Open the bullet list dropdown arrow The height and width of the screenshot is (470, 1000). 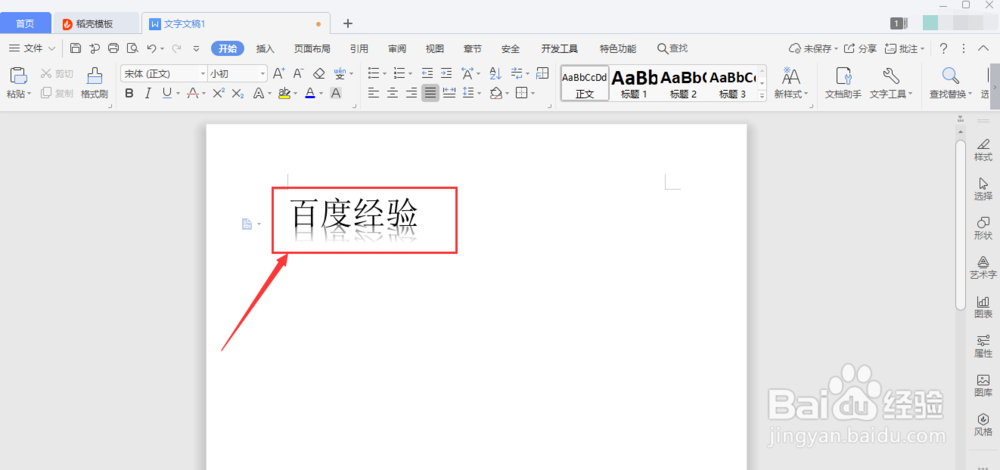pyautogui.click(x=385, y=74)
